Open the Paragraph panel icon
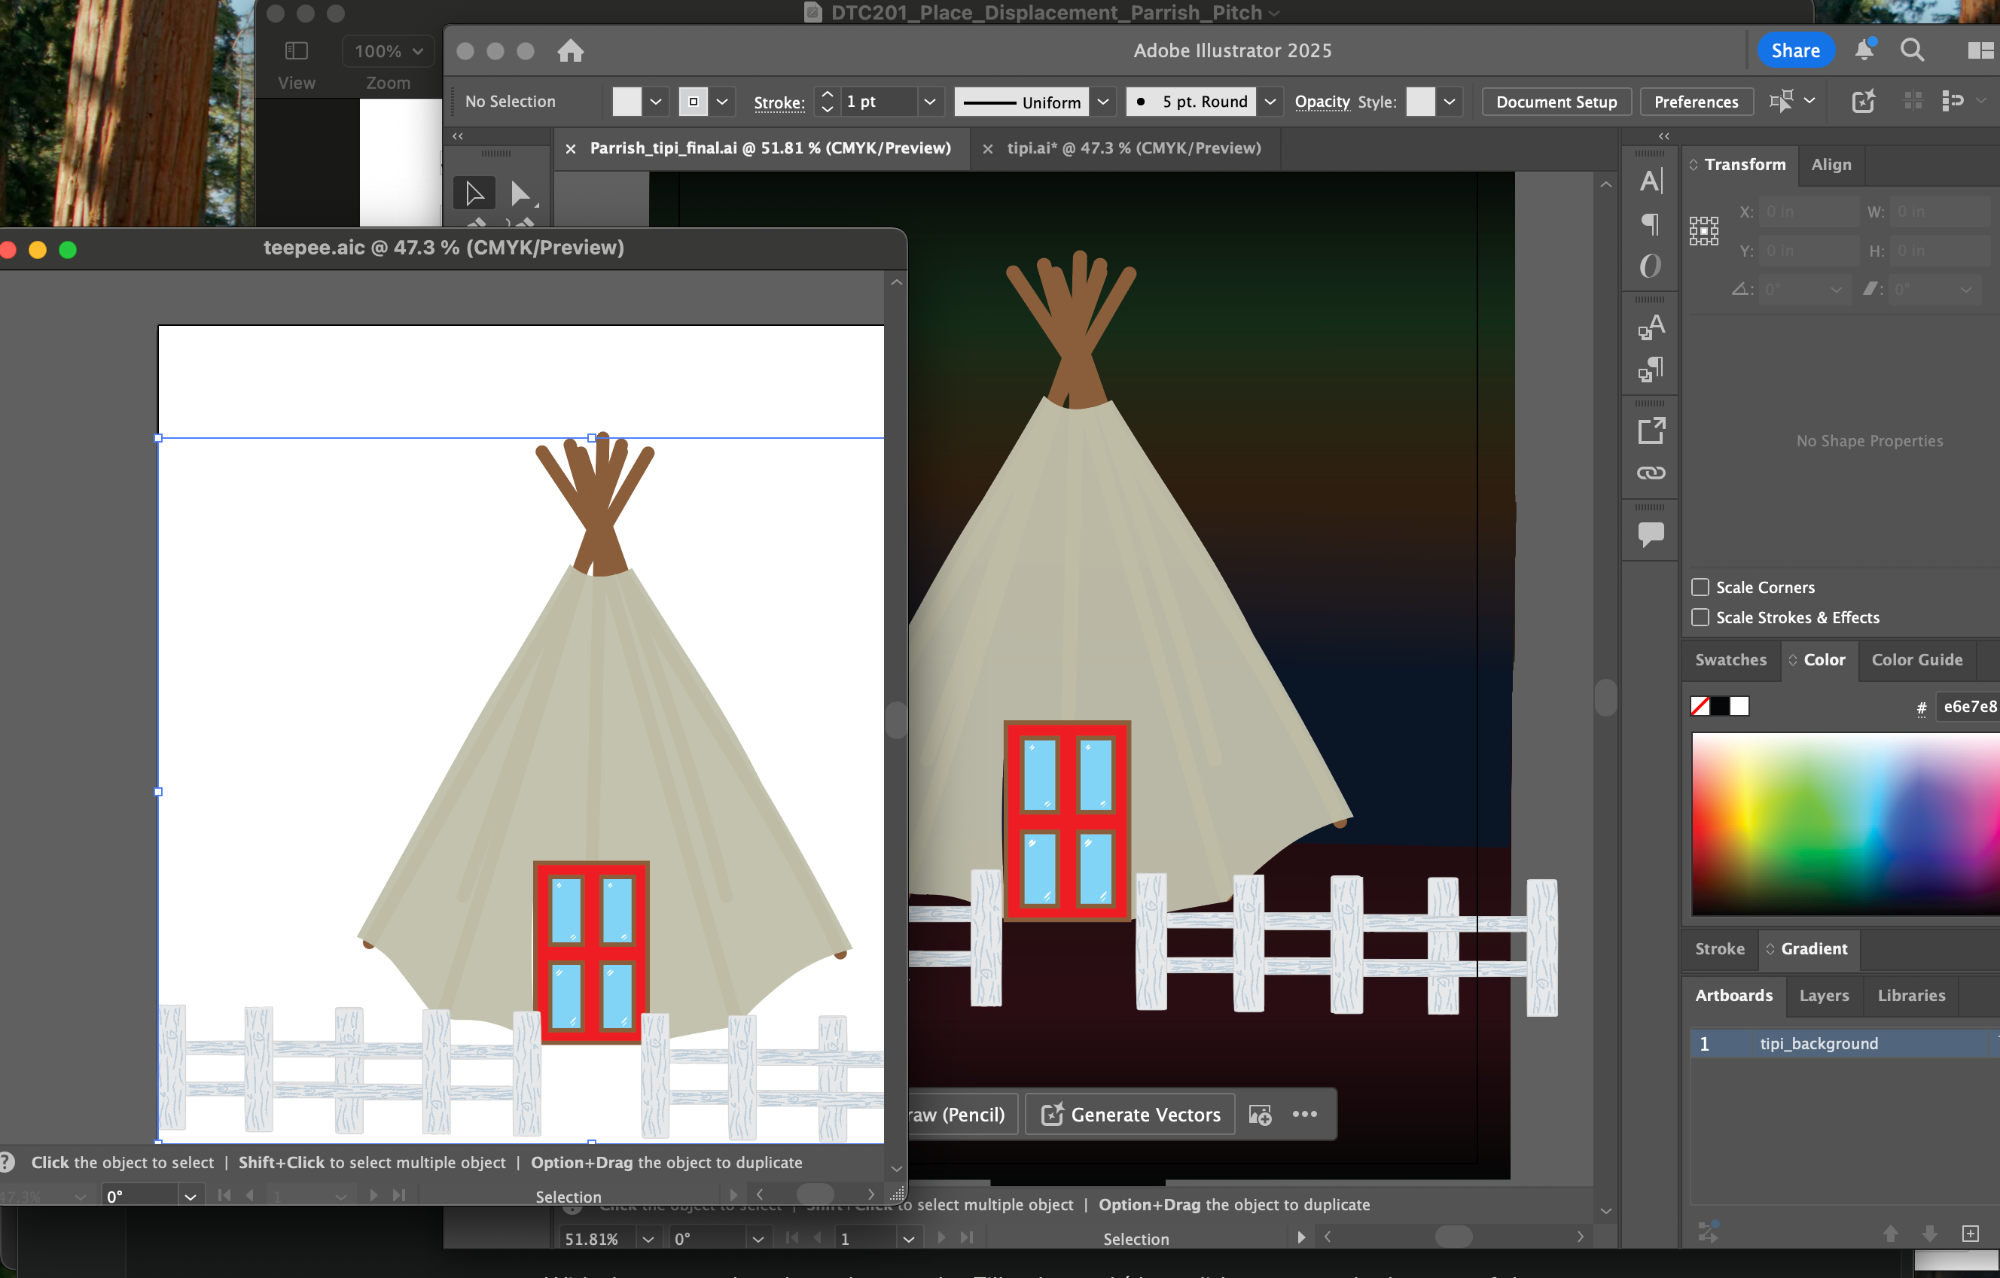 (x=1651, y=224)
